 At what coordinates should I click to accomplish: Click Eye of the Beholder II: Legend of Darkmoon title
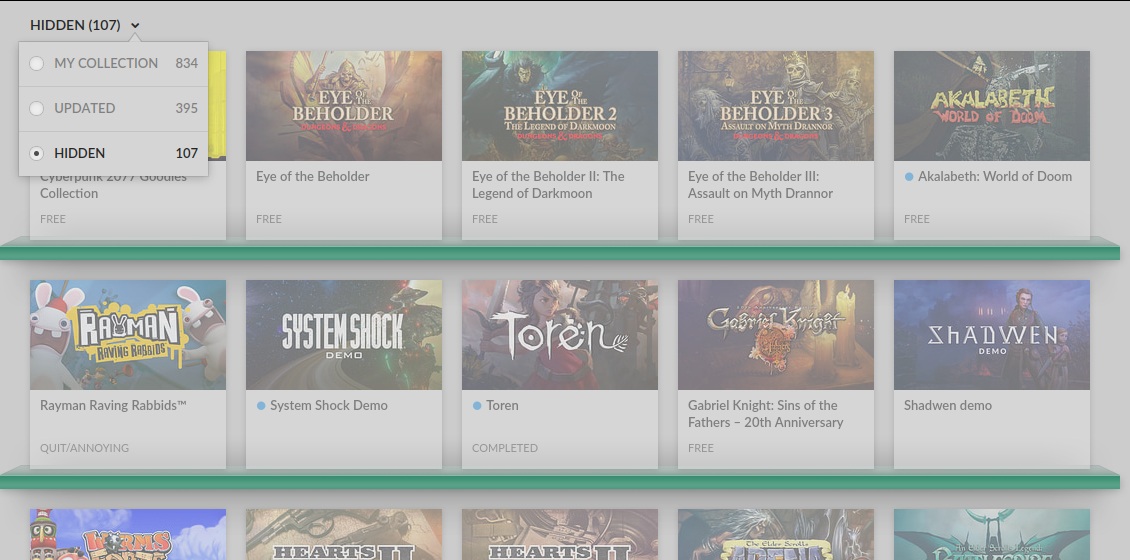548,185
